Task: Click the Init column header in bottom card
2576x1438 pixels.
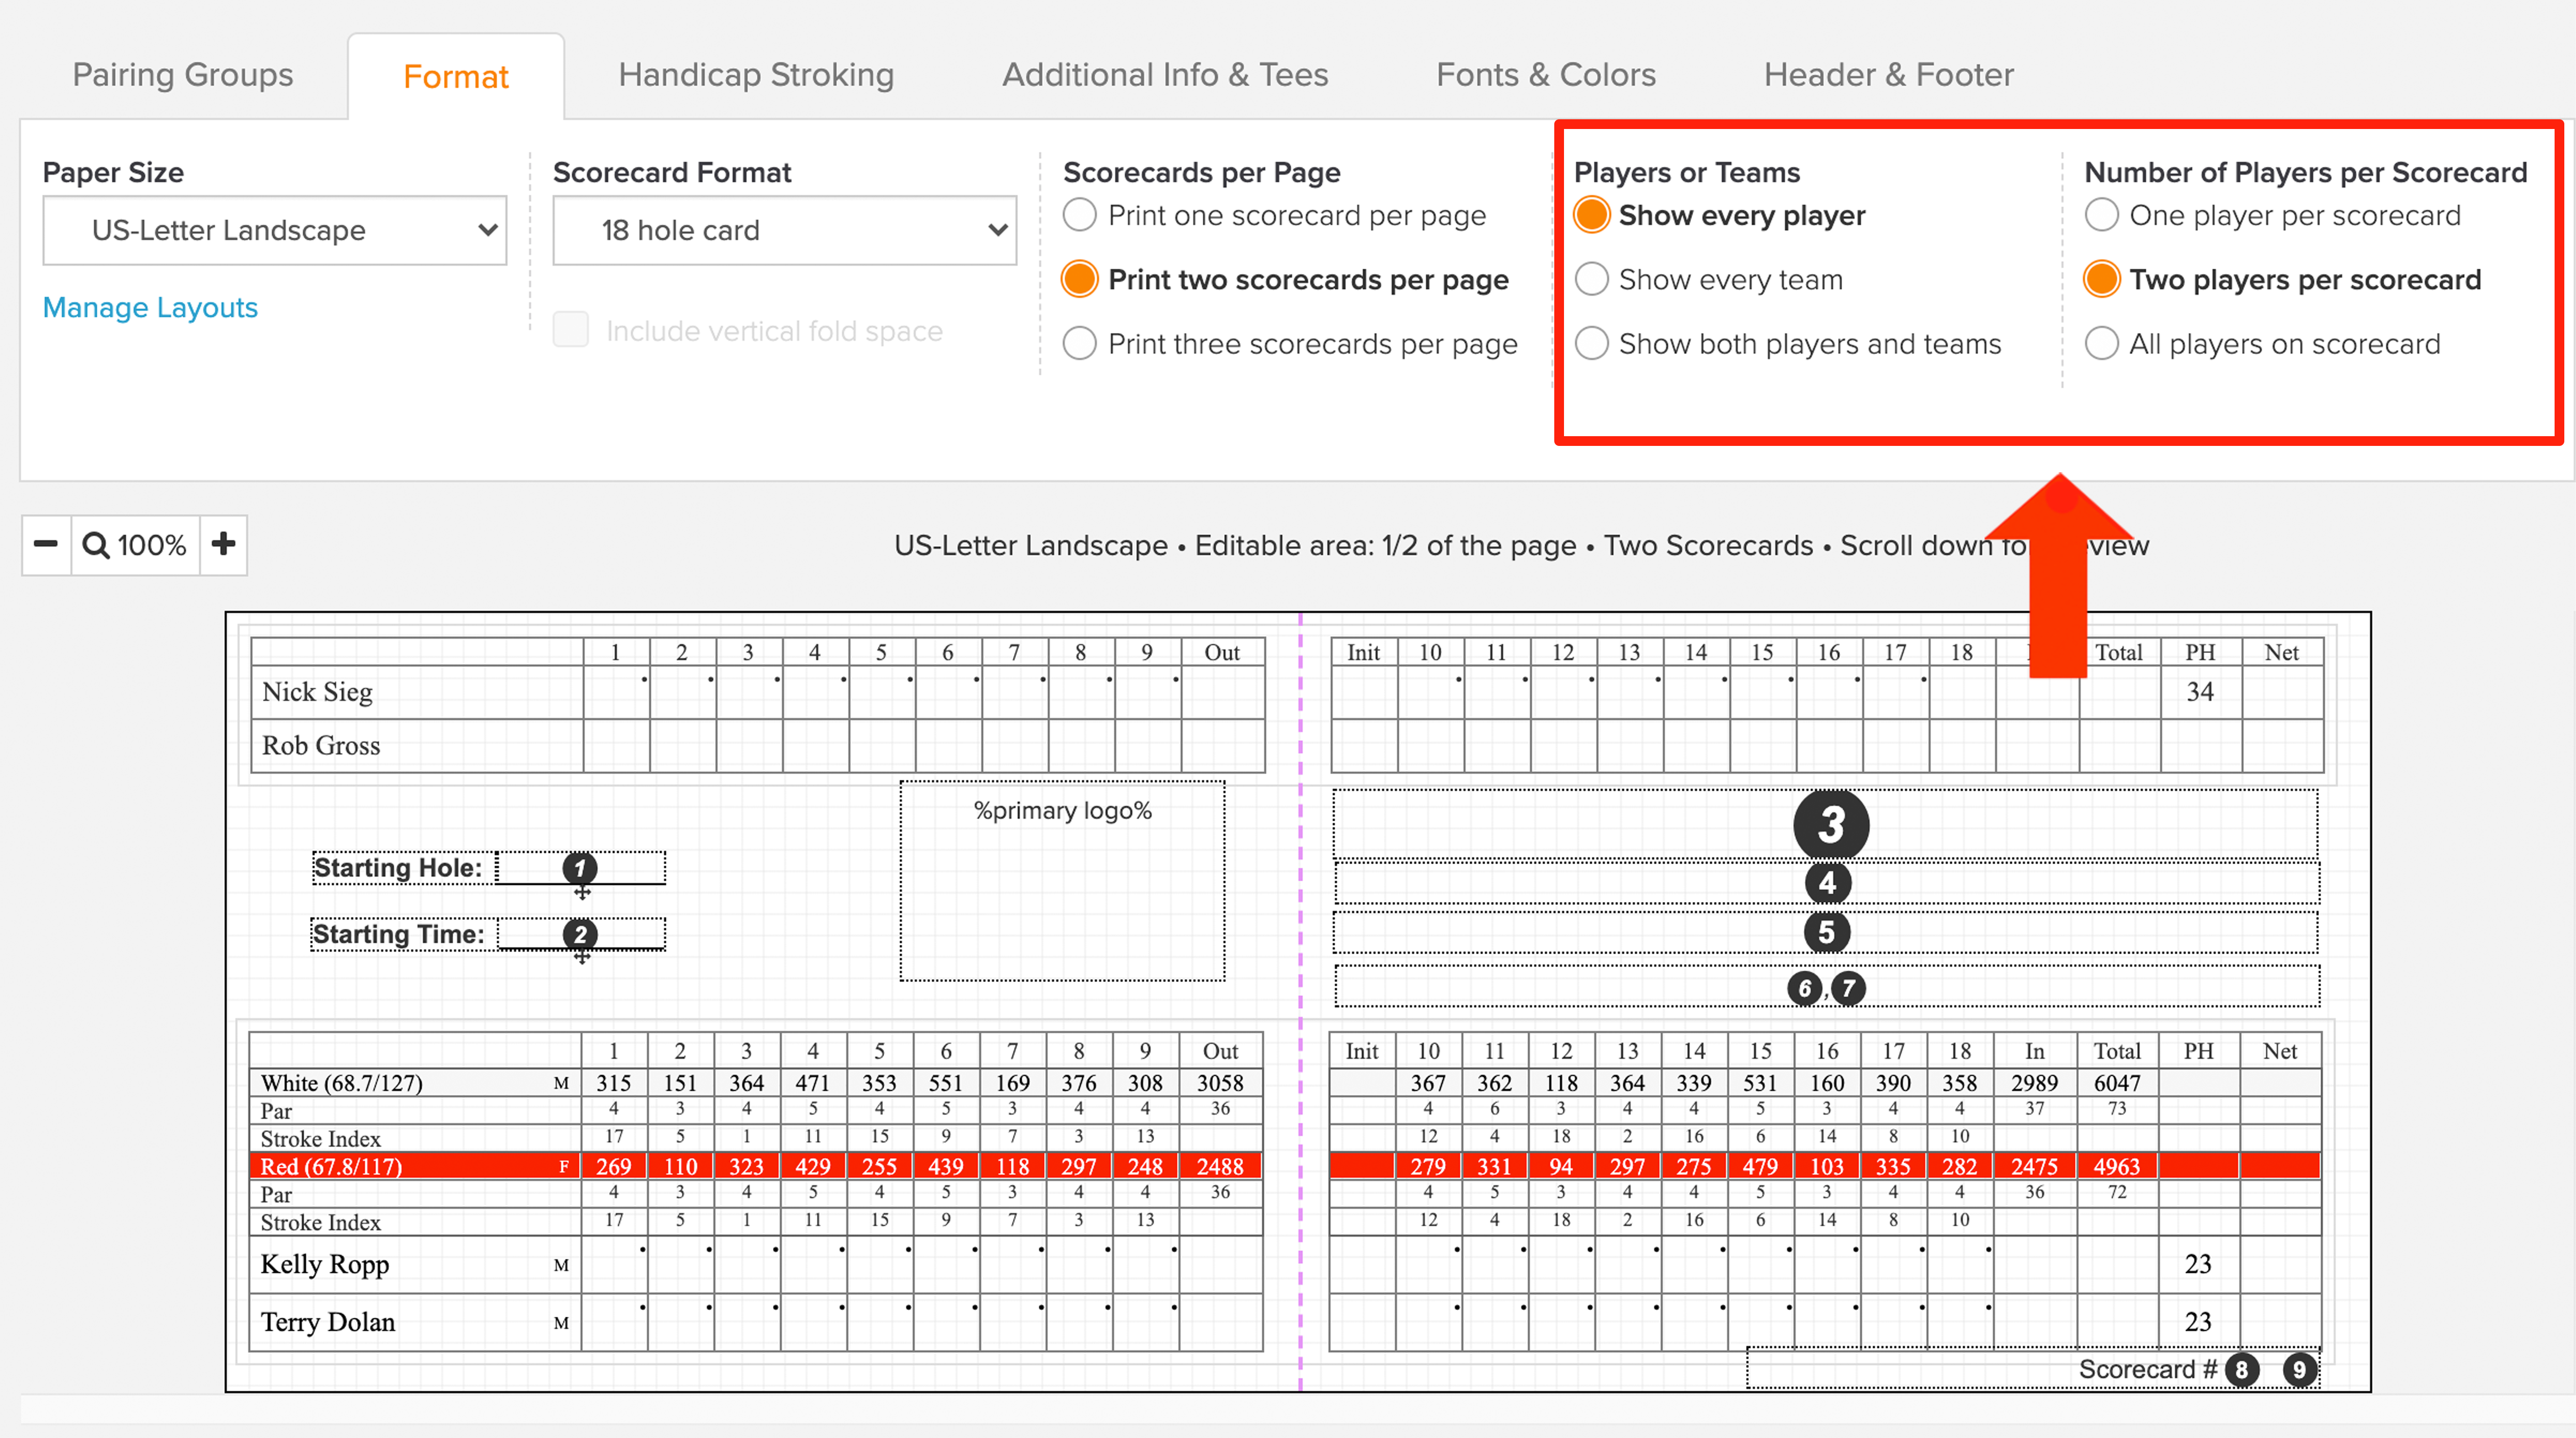Action: (x=1361, y=1051)
